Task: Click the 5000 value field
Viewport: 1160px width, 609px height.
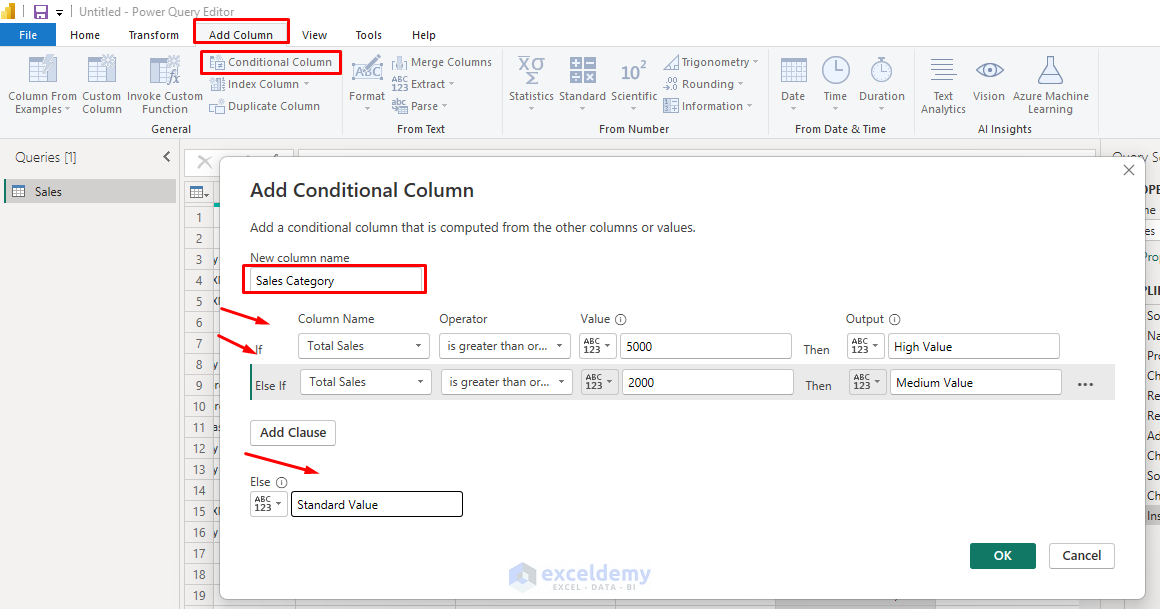Action: pos(706,346)
